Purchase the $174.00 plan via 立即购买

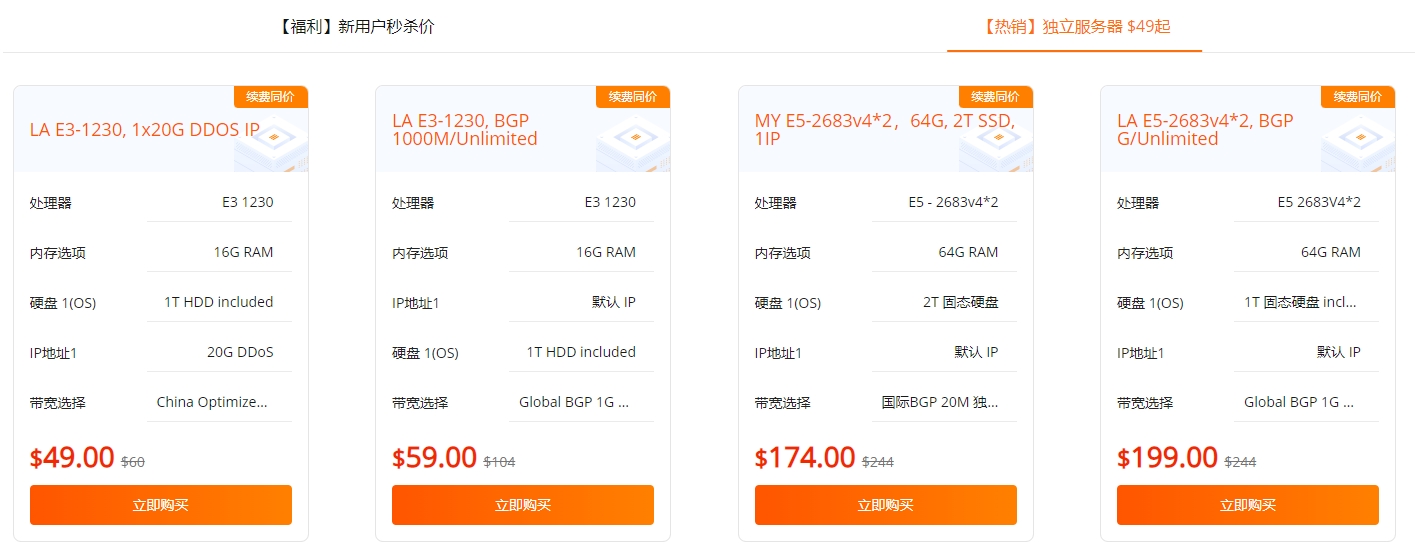click(x=886, y=505)
